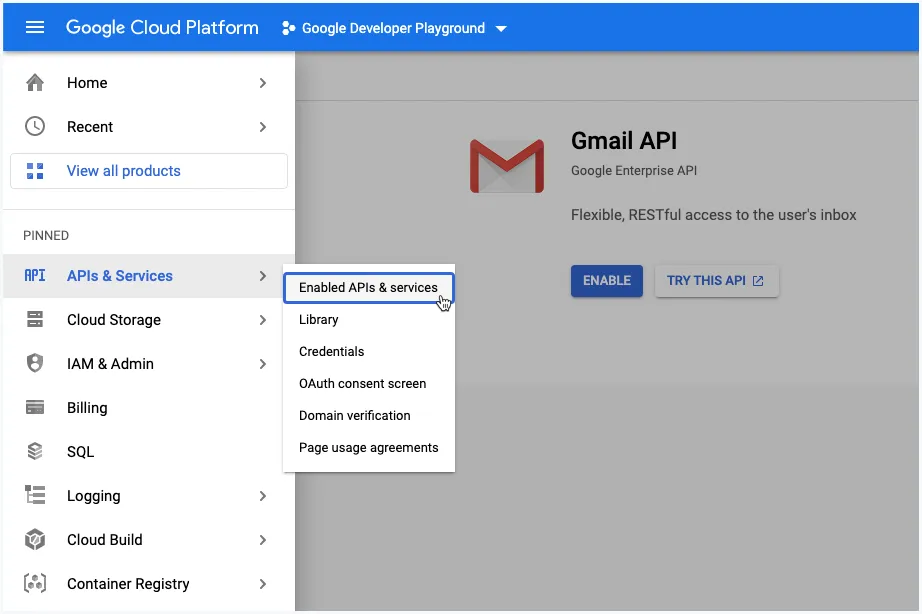Click the ENABLE button for Gmail API

tap(606, 281)
